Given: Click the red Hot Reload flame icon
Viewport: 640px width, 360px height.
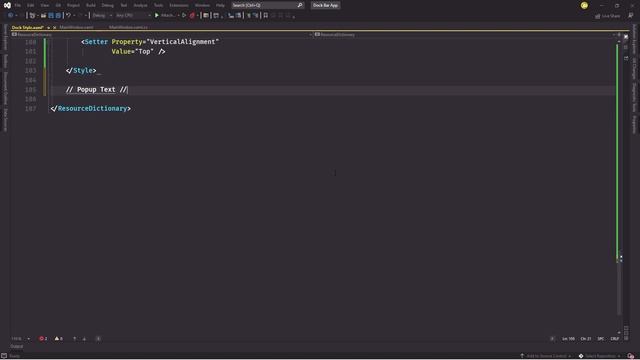Looking at the screenshot, I should (x=192, y=16).
